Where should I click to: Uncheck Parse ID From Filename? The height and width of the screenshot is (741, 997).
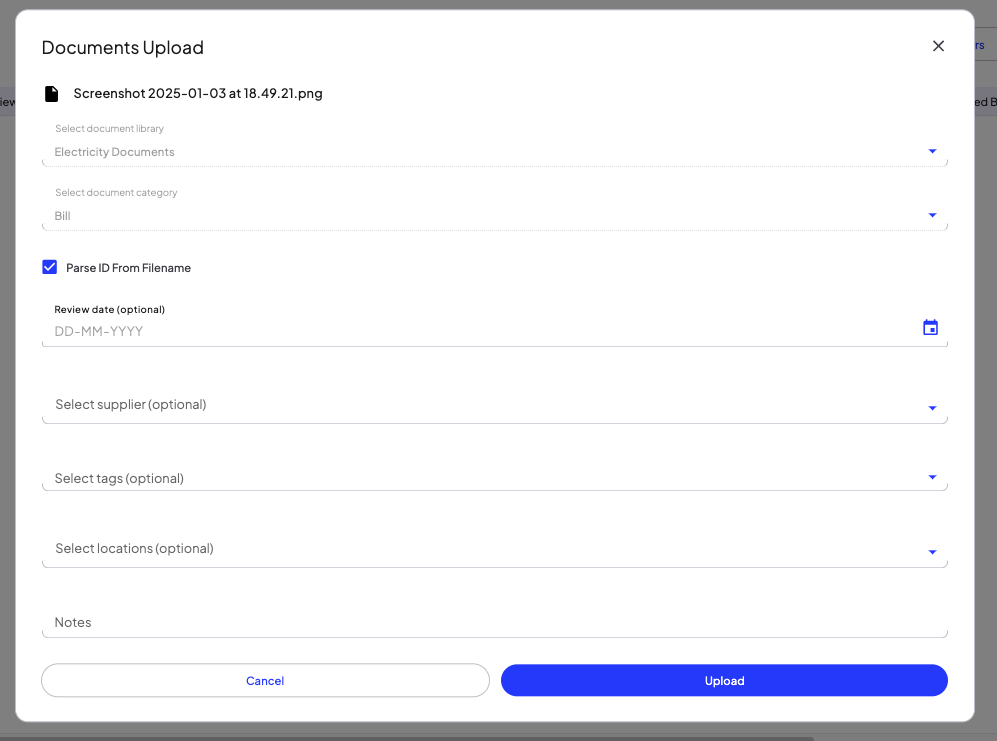[x=50, y=267]
